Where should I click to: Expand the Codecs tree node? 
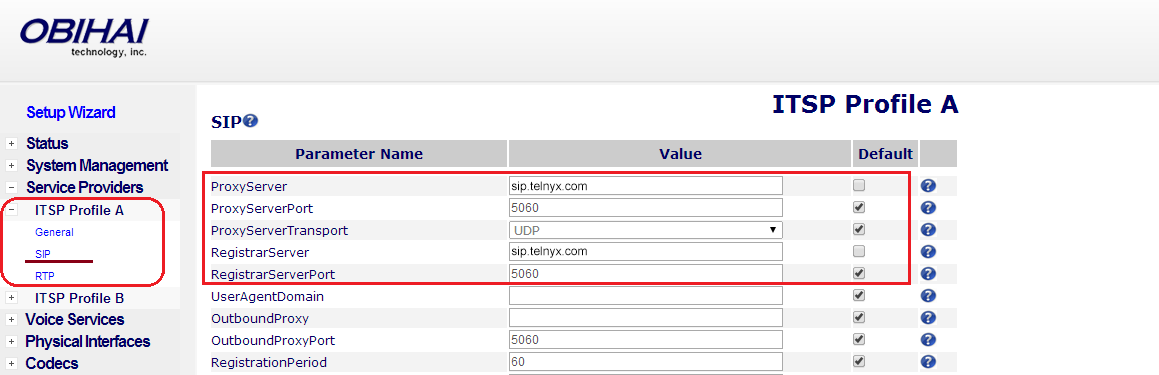(x=11, y=364)
